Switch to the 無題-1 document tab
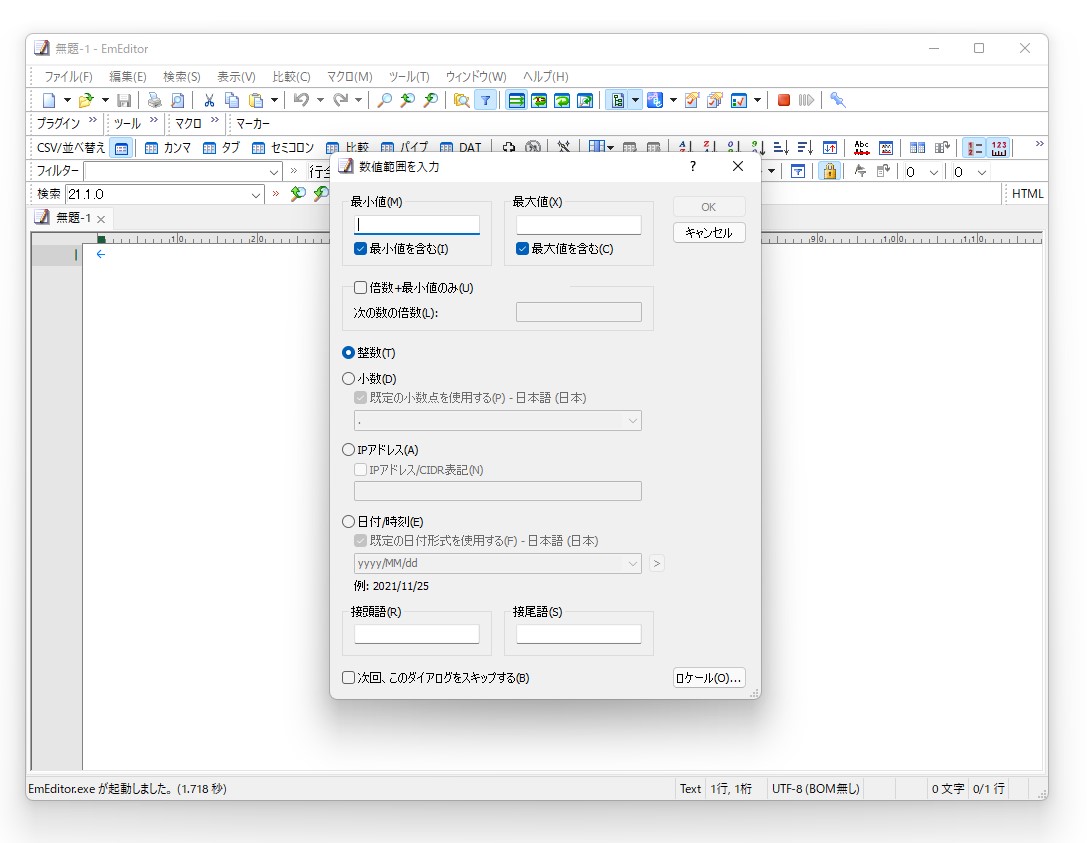 coord(73,217)
